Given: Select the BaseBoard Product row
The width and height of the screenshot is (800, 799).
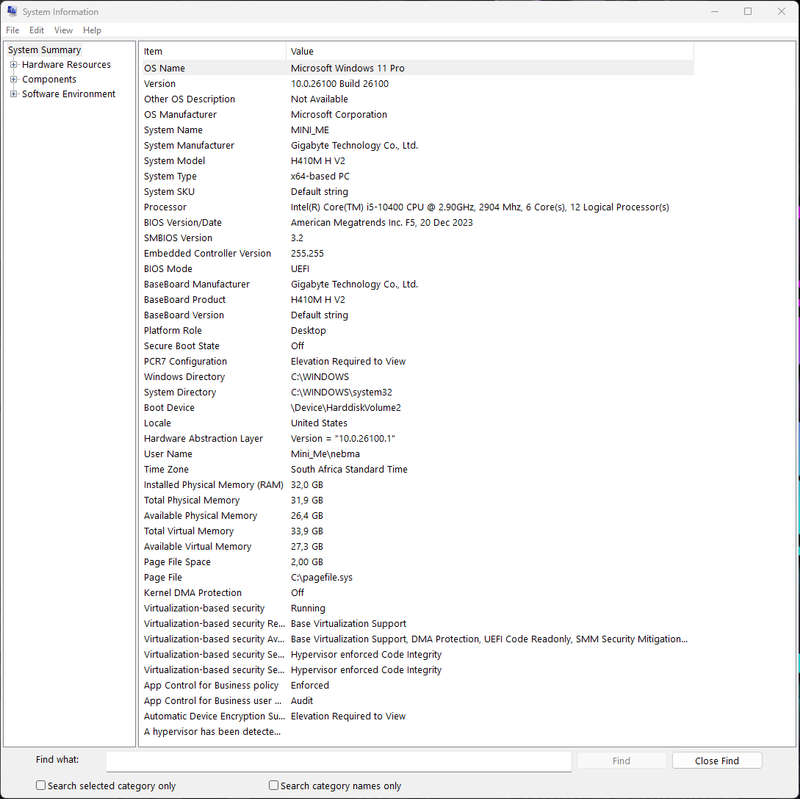Looking at the screenshot, I should tap(417, 299).
